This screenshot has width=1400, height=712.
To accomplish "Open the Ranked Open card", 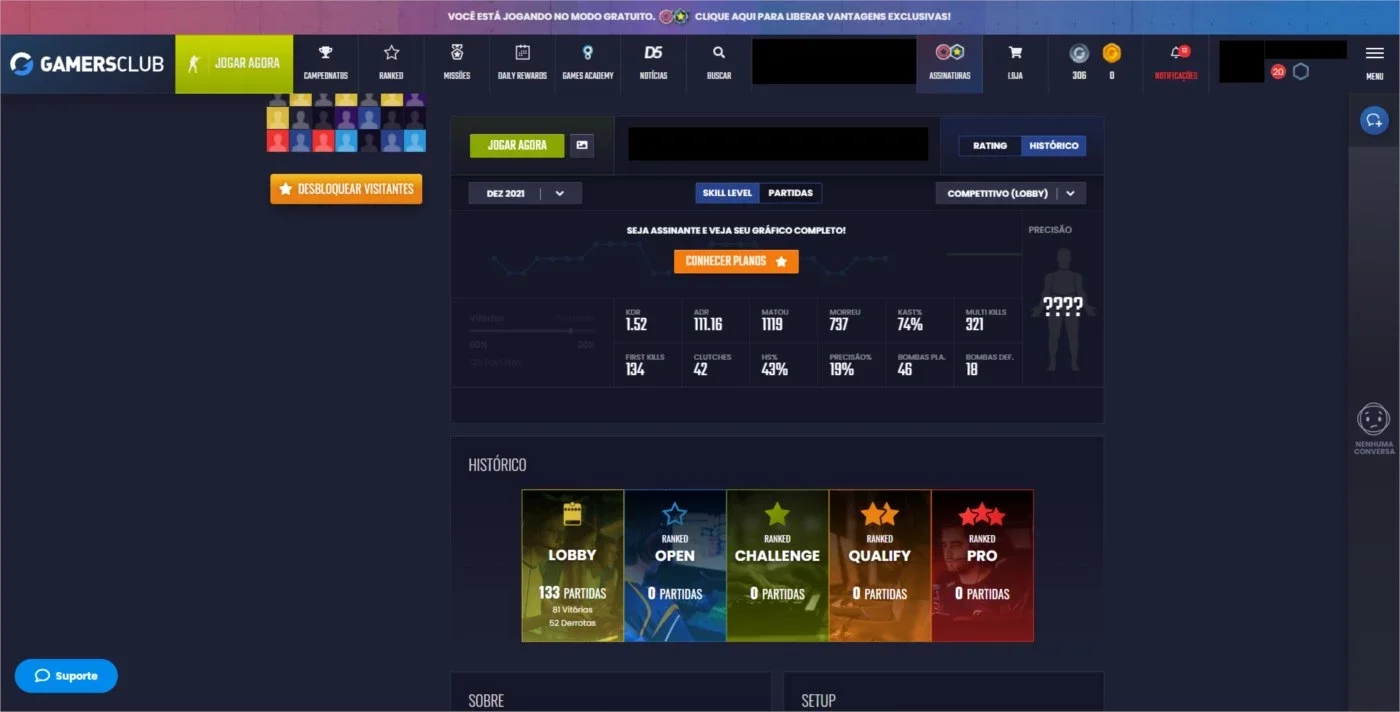I will (675, 565).
